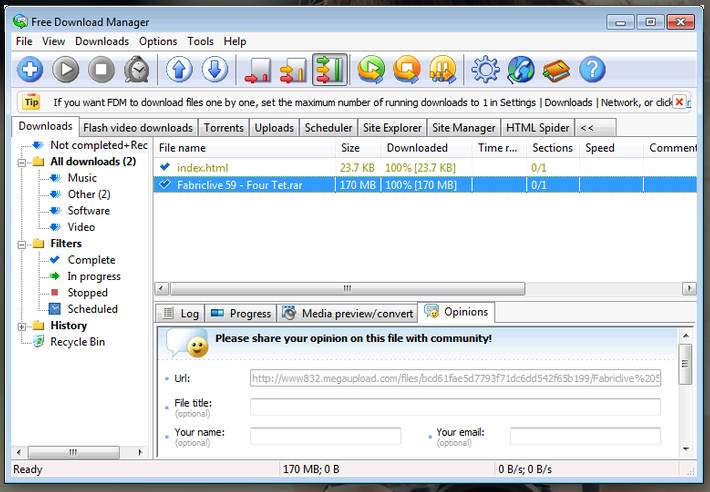This screenshot has height=492, width=710.
Task: Collapse the All downloads tree node
Action: click(x=21, y=162)
